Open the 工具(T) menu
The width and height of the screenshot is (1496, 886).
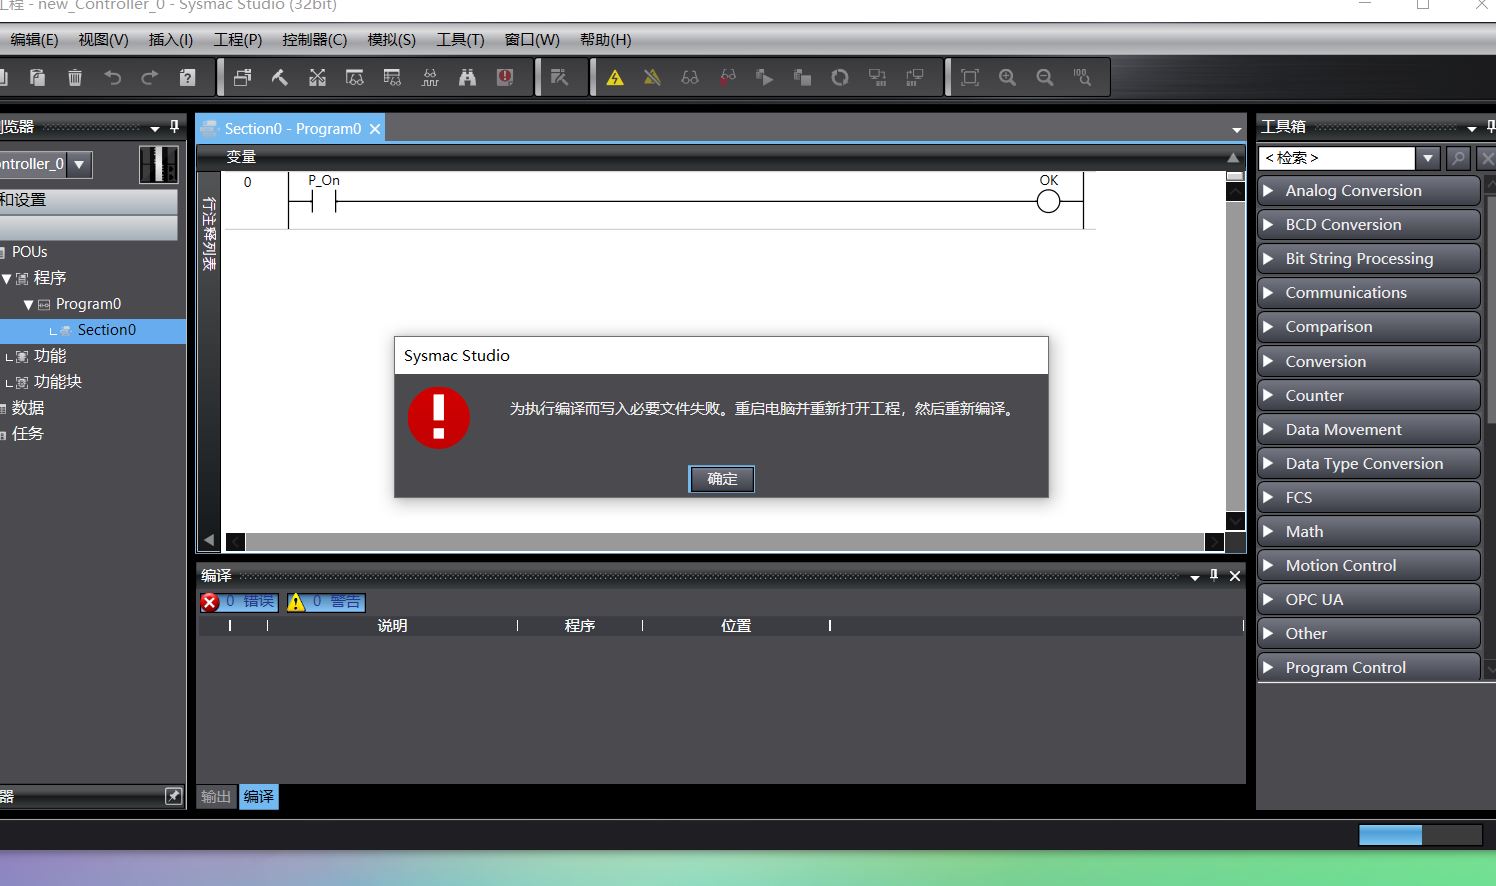coord(460,40)
